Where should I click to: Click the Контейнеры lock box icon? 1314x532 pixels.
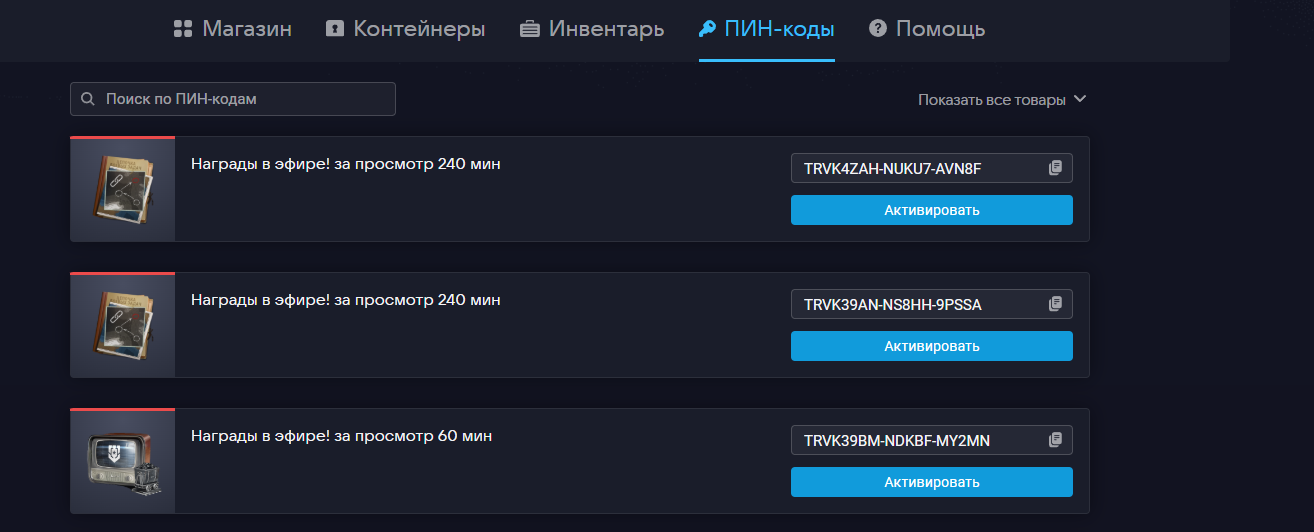pos(335,29)
